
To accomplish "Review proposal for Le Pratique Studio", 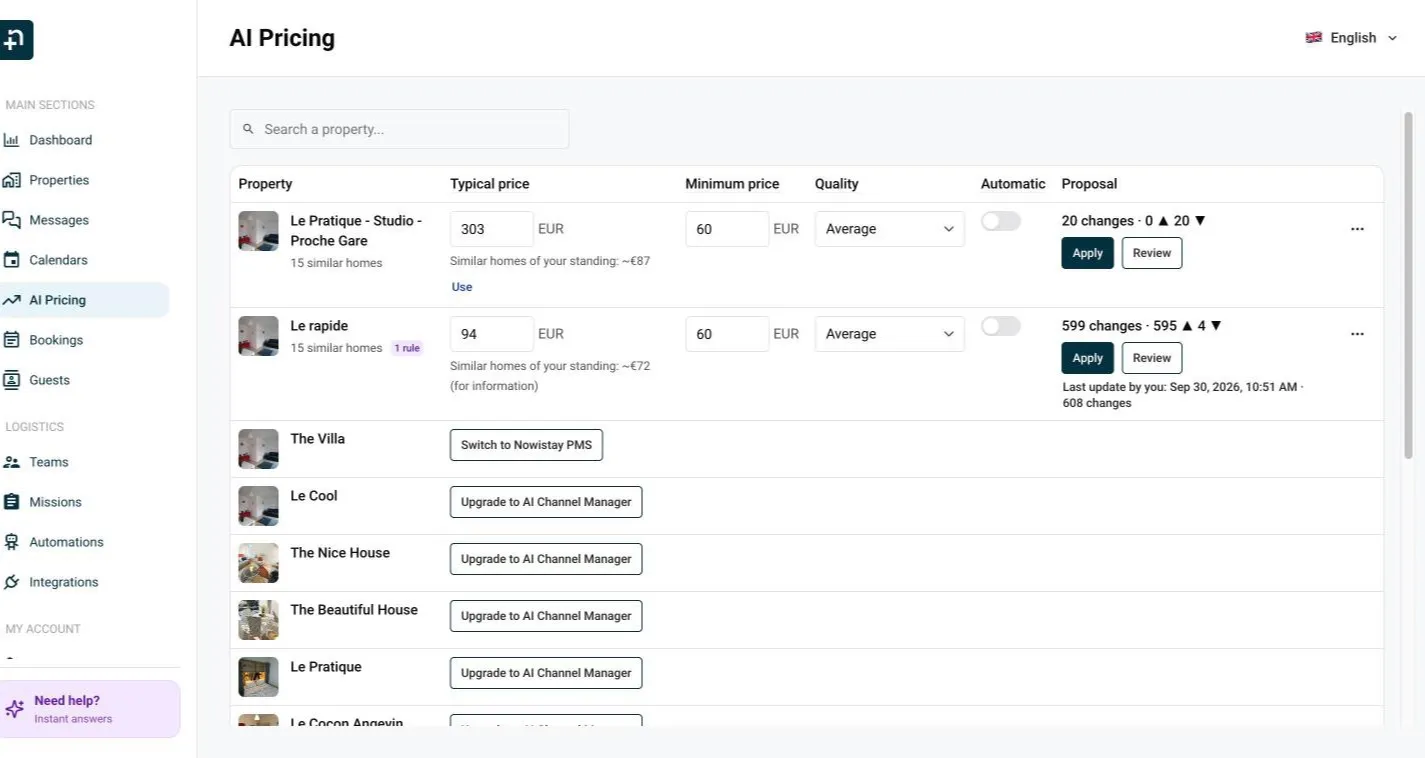I will pos(1152,253).
